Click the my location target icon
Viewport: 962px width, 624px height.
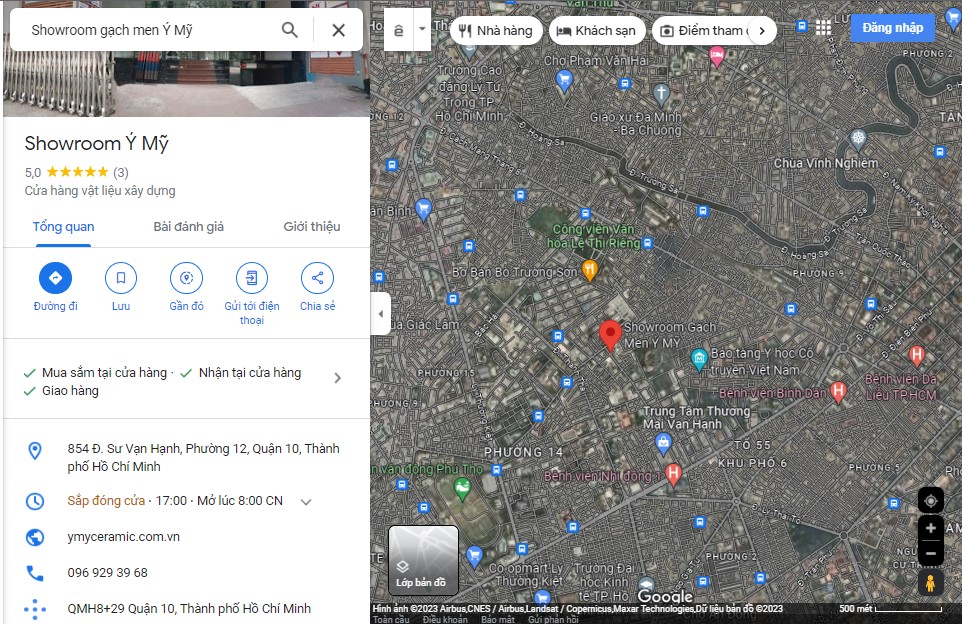(x=930, y=501)
